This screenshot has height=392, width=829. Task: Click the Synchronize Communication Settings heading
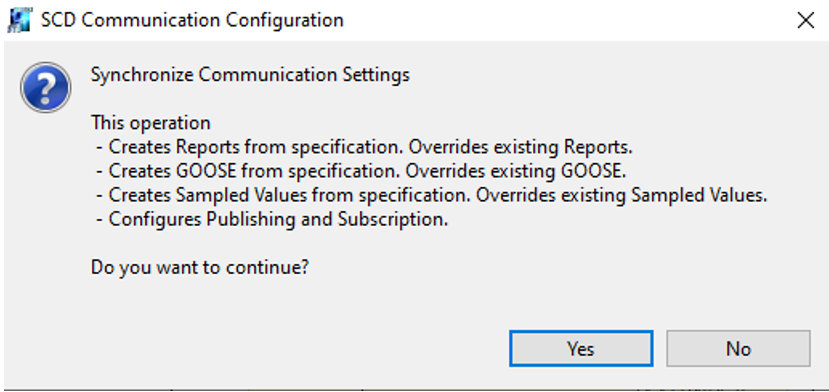(250, 75)
